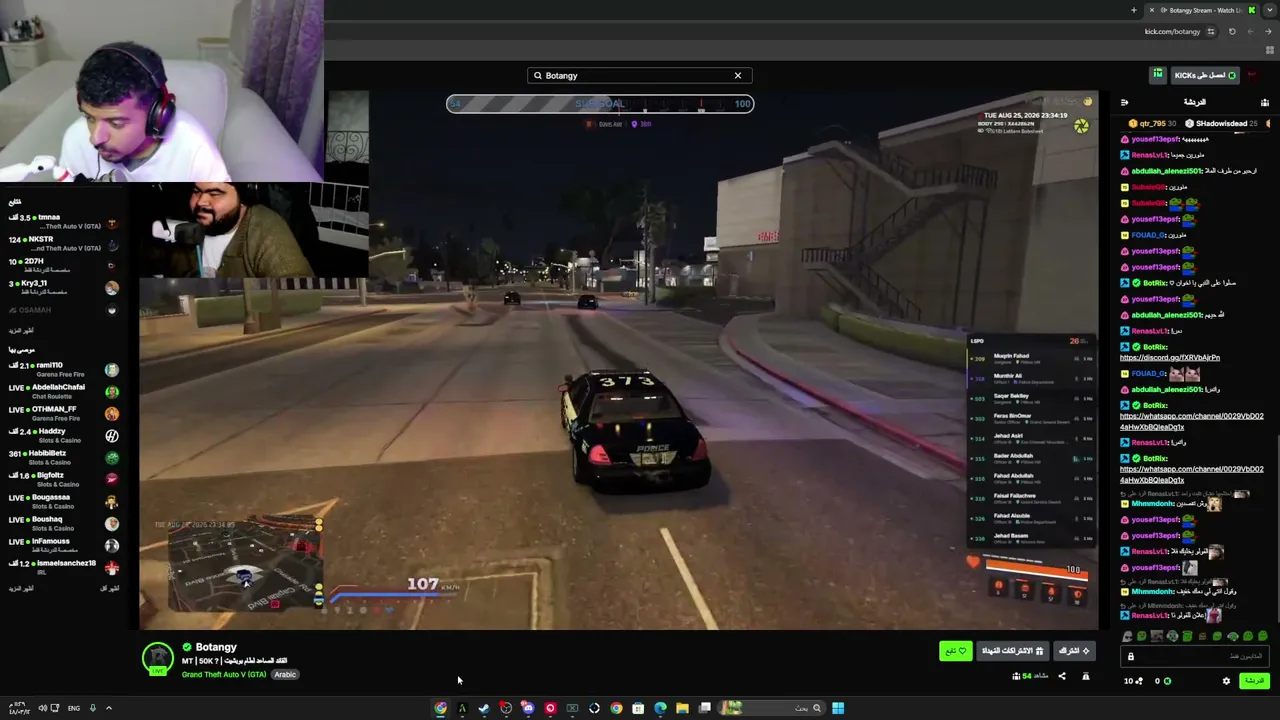Click the Botangy search input
Viewport: 1280px width, 720px height.
640,76
